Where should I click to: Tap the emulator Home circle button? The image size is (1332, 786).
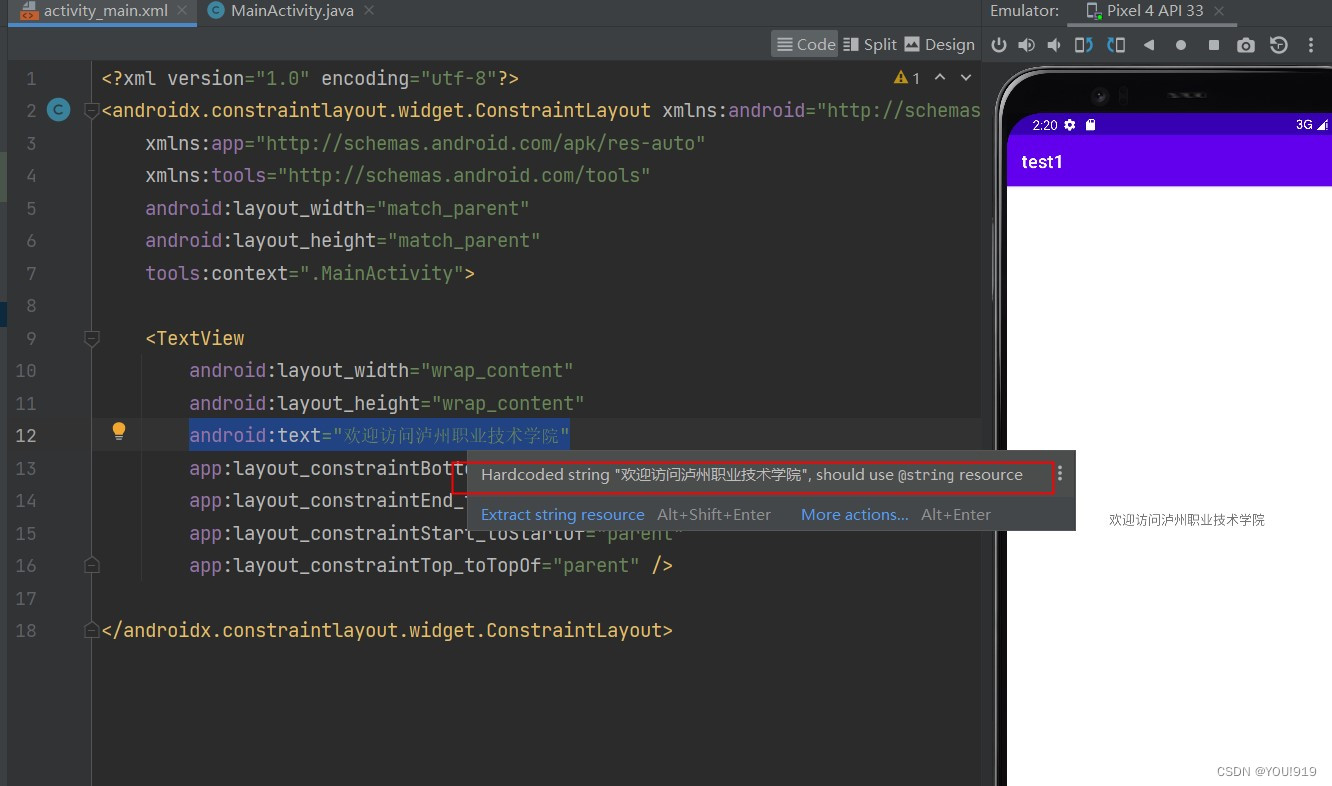[1181, 45]
